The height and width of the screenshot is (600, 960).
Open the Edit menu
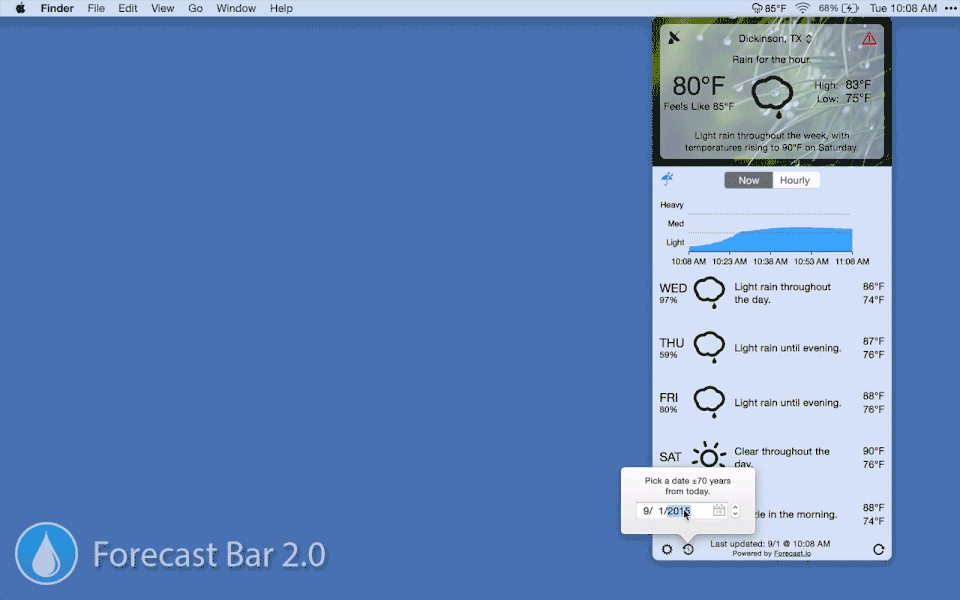128,8
